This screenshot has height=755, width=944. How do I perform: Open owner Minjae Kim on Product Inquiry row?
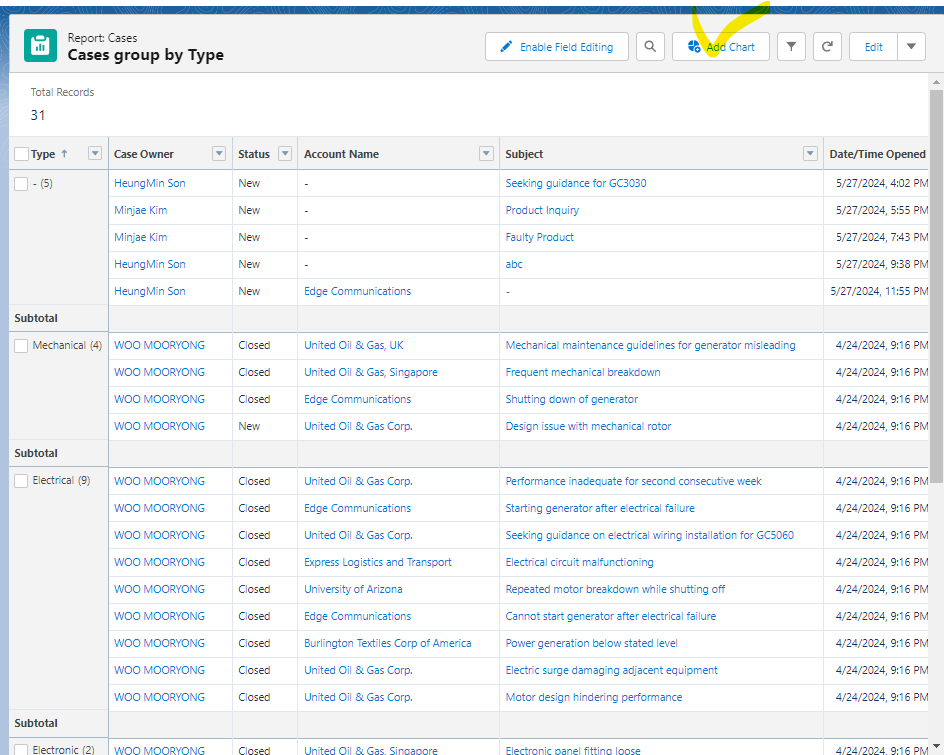point(140,210)
